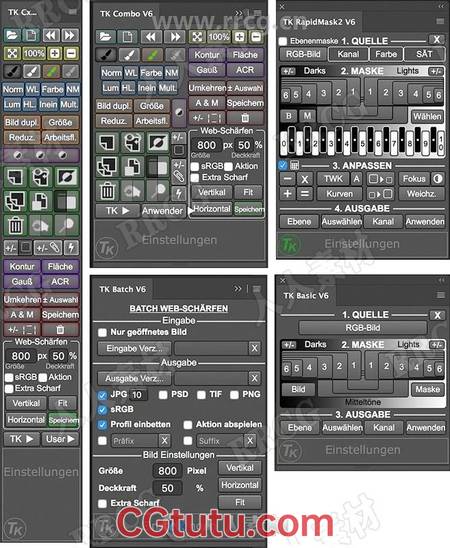450x548 pixels.
Task: Select zone key 5 in RapidMask2 zone strip
Action: (363, 143)
